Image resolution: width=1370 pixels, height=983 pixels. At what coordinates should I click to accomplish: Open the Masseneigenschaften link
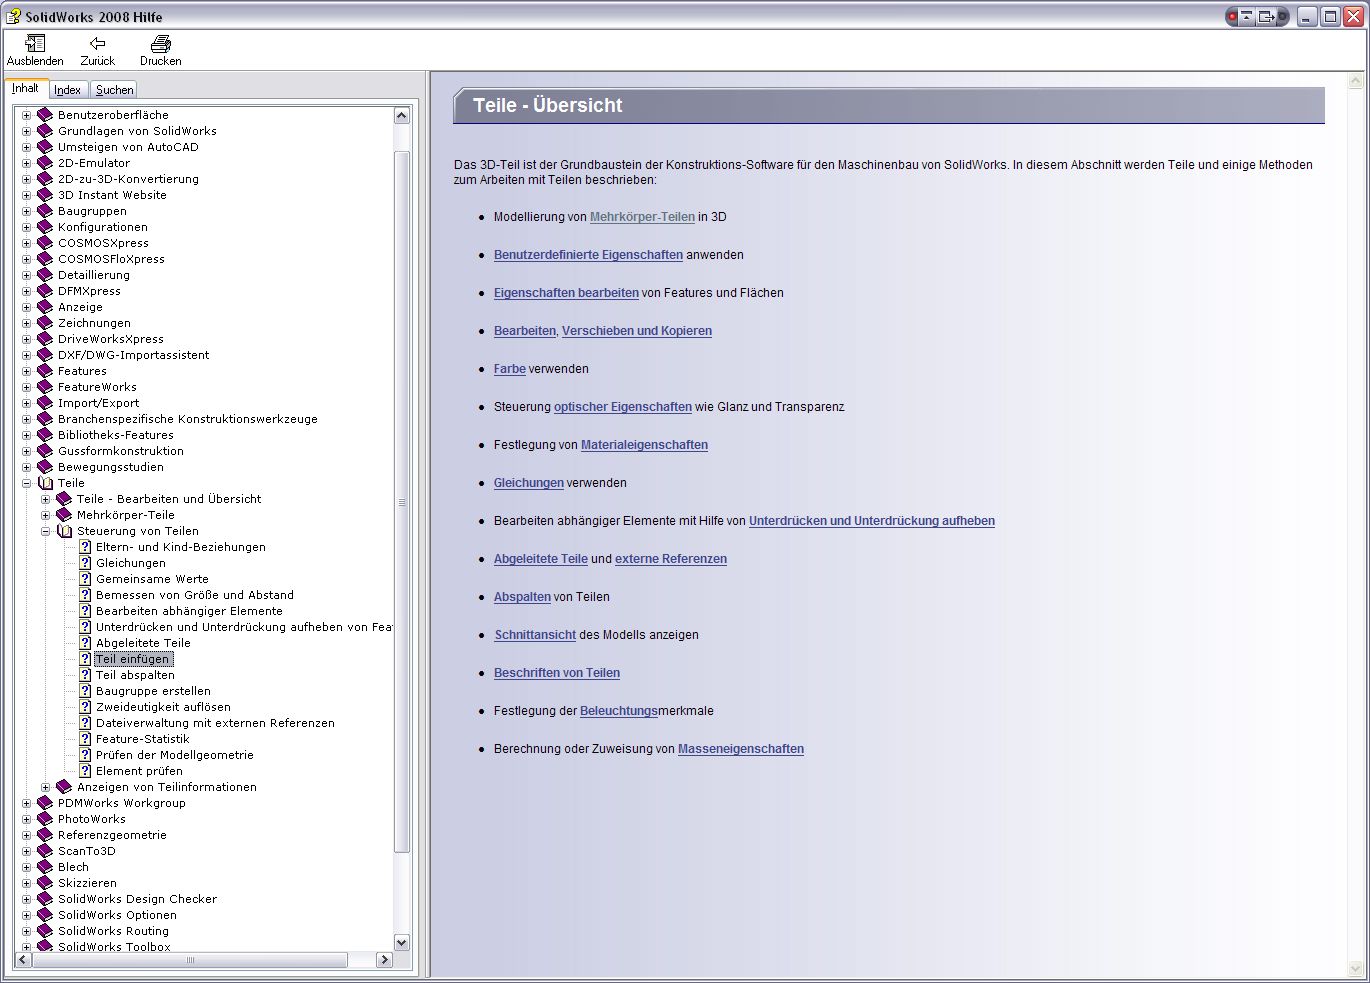(741, 749)
